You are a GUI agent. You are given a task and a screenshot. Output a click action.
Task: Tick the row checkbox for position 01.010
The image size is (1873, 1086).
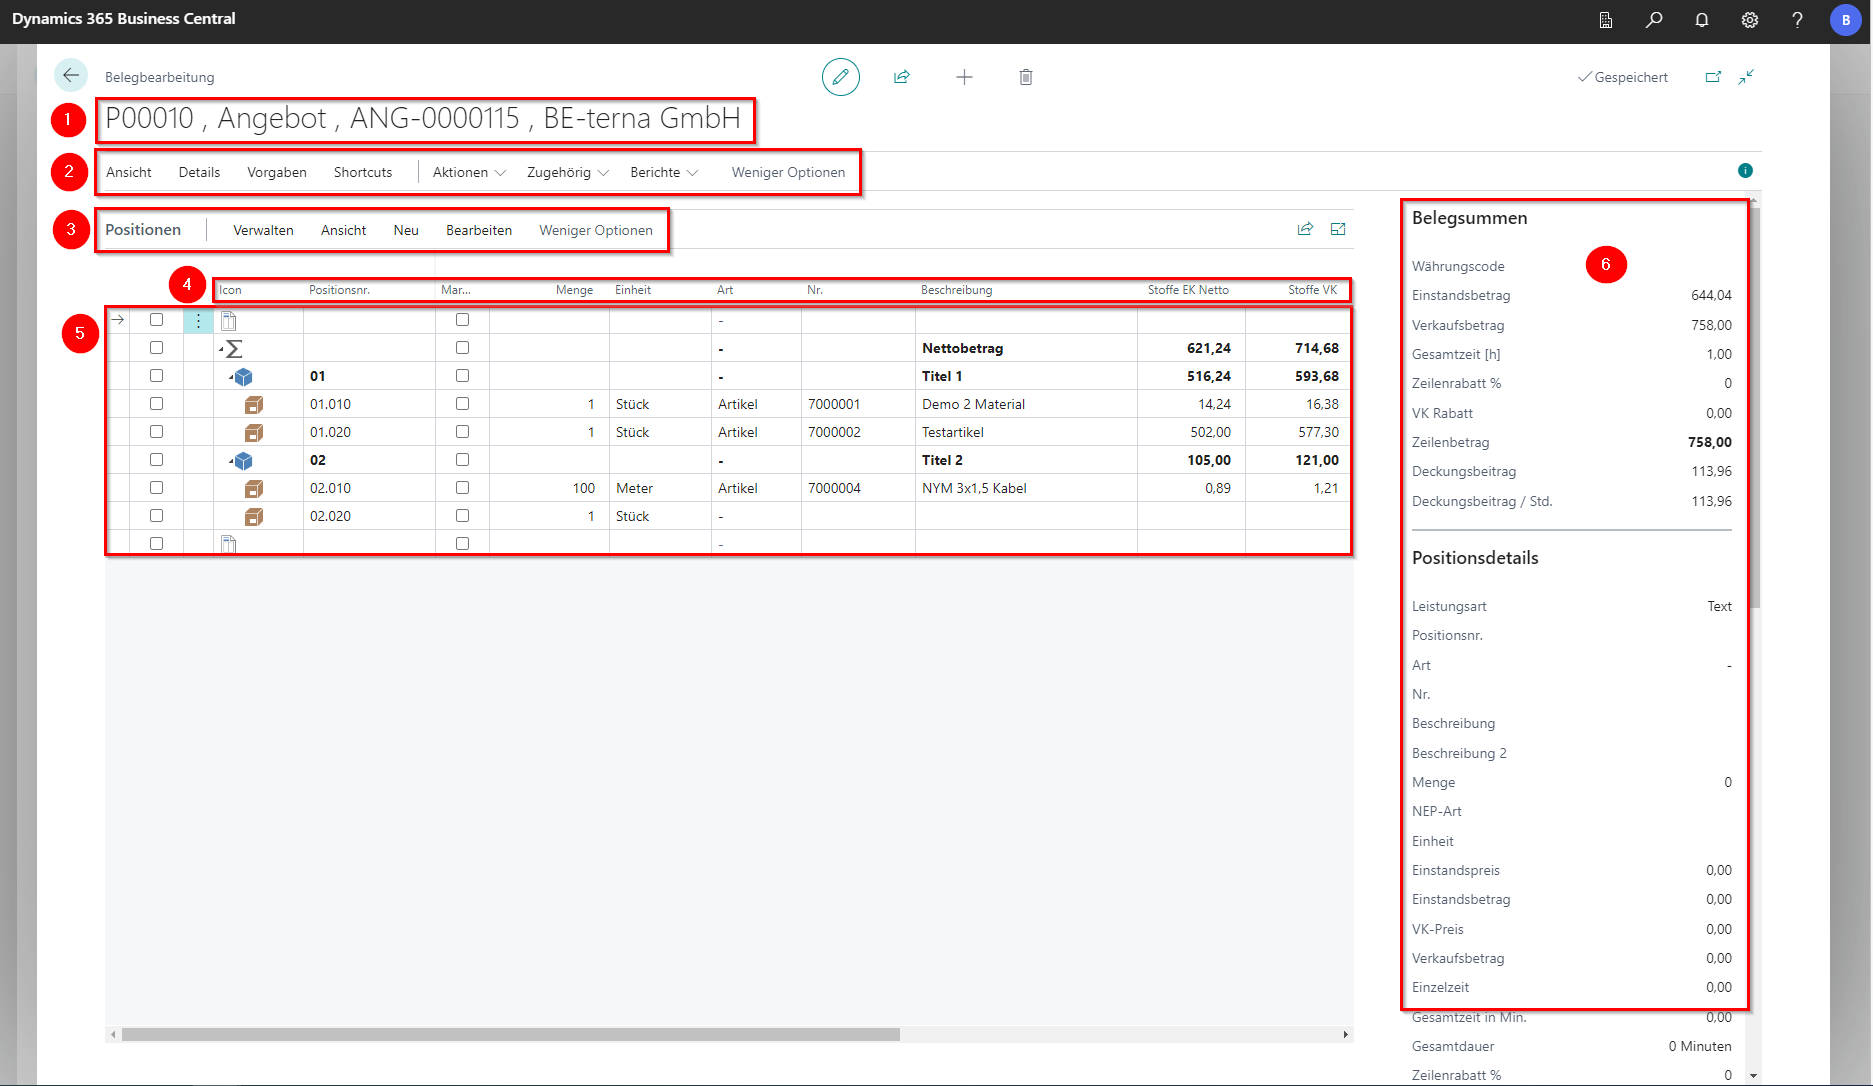(156, 404)
